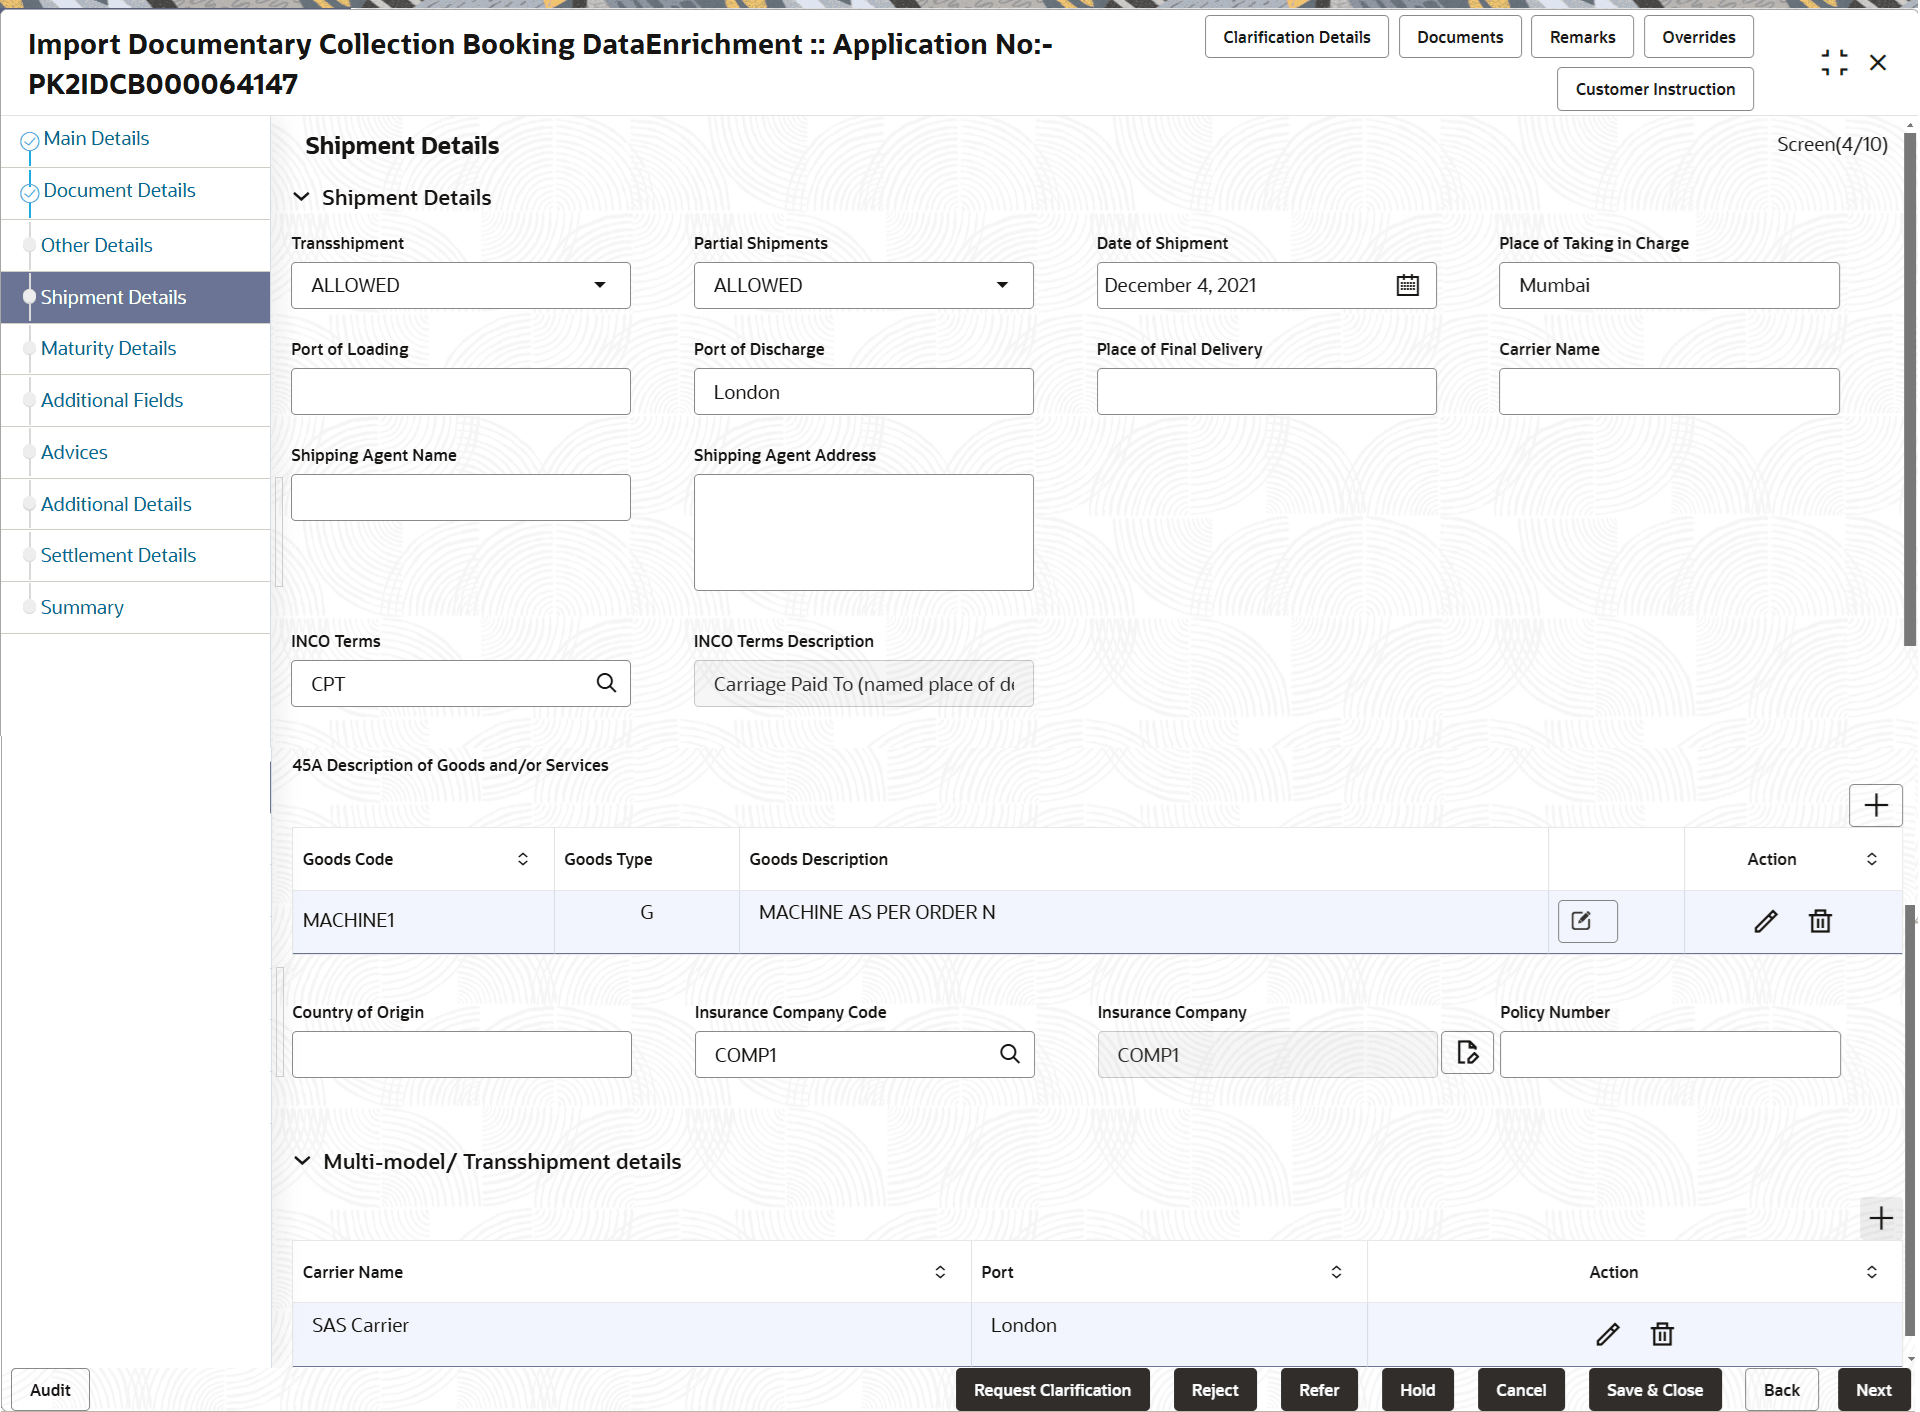
Task: Click the Save & Close button
Action: point(1654,1390)
